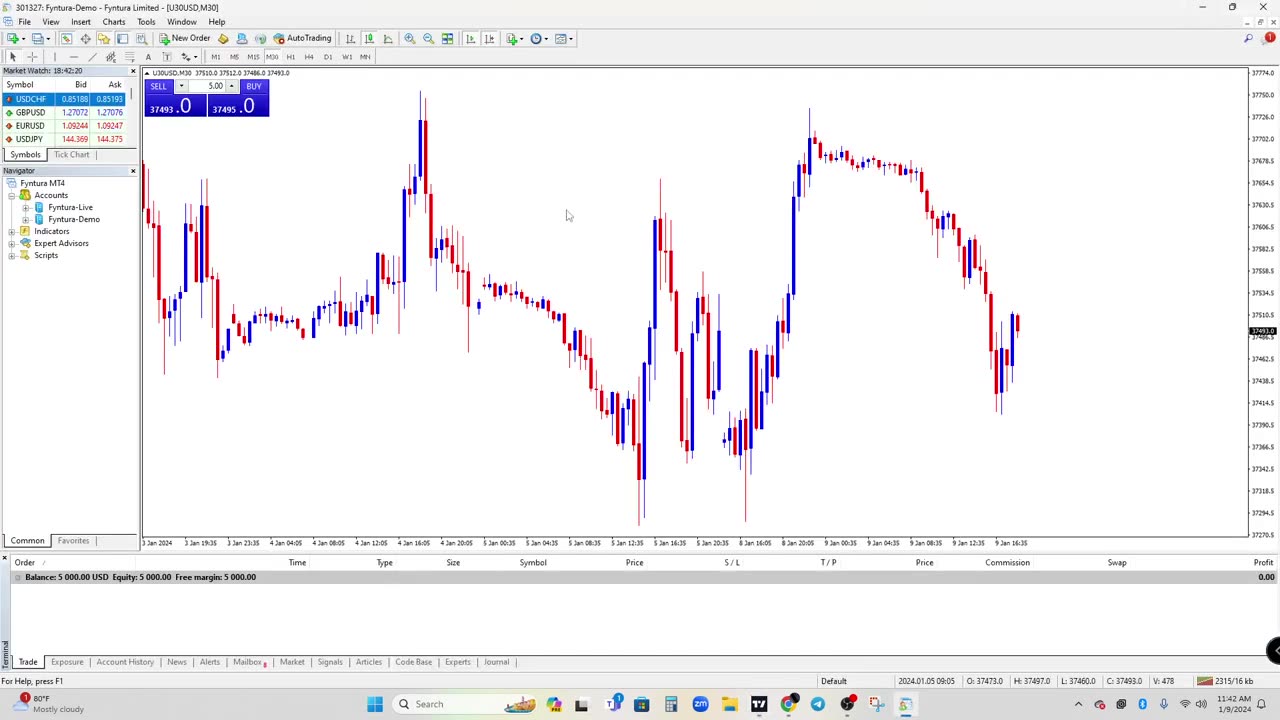Close the Navigator panel
The height and width of the screenshot is (720, 1280).
(x=133, y=171)
